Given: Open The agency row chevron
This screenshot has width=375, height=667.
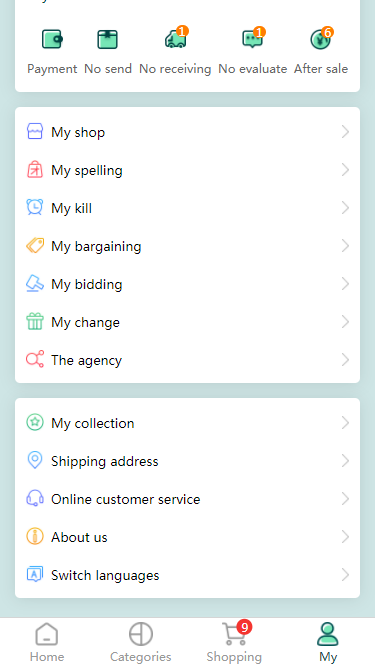Looking at the screenshot, I should tap(345, 359).
